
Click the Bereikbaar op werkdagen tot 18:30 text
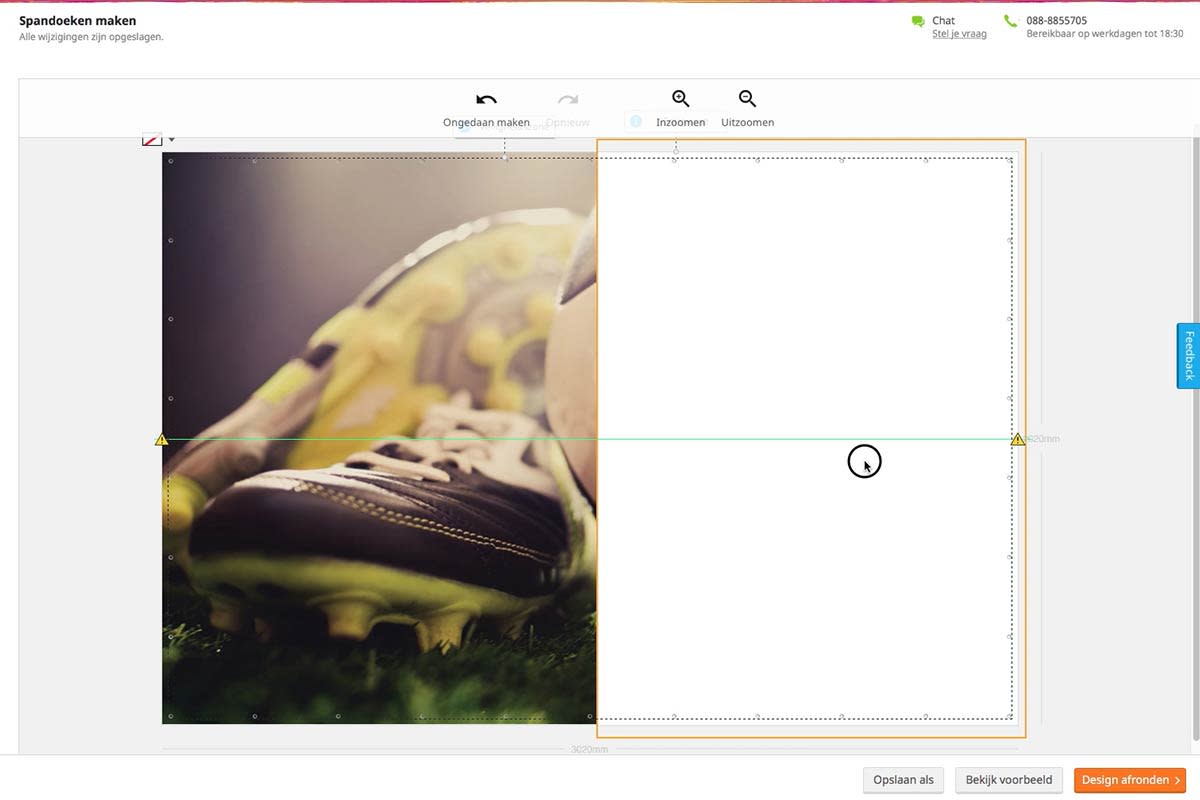(1105, 34)
